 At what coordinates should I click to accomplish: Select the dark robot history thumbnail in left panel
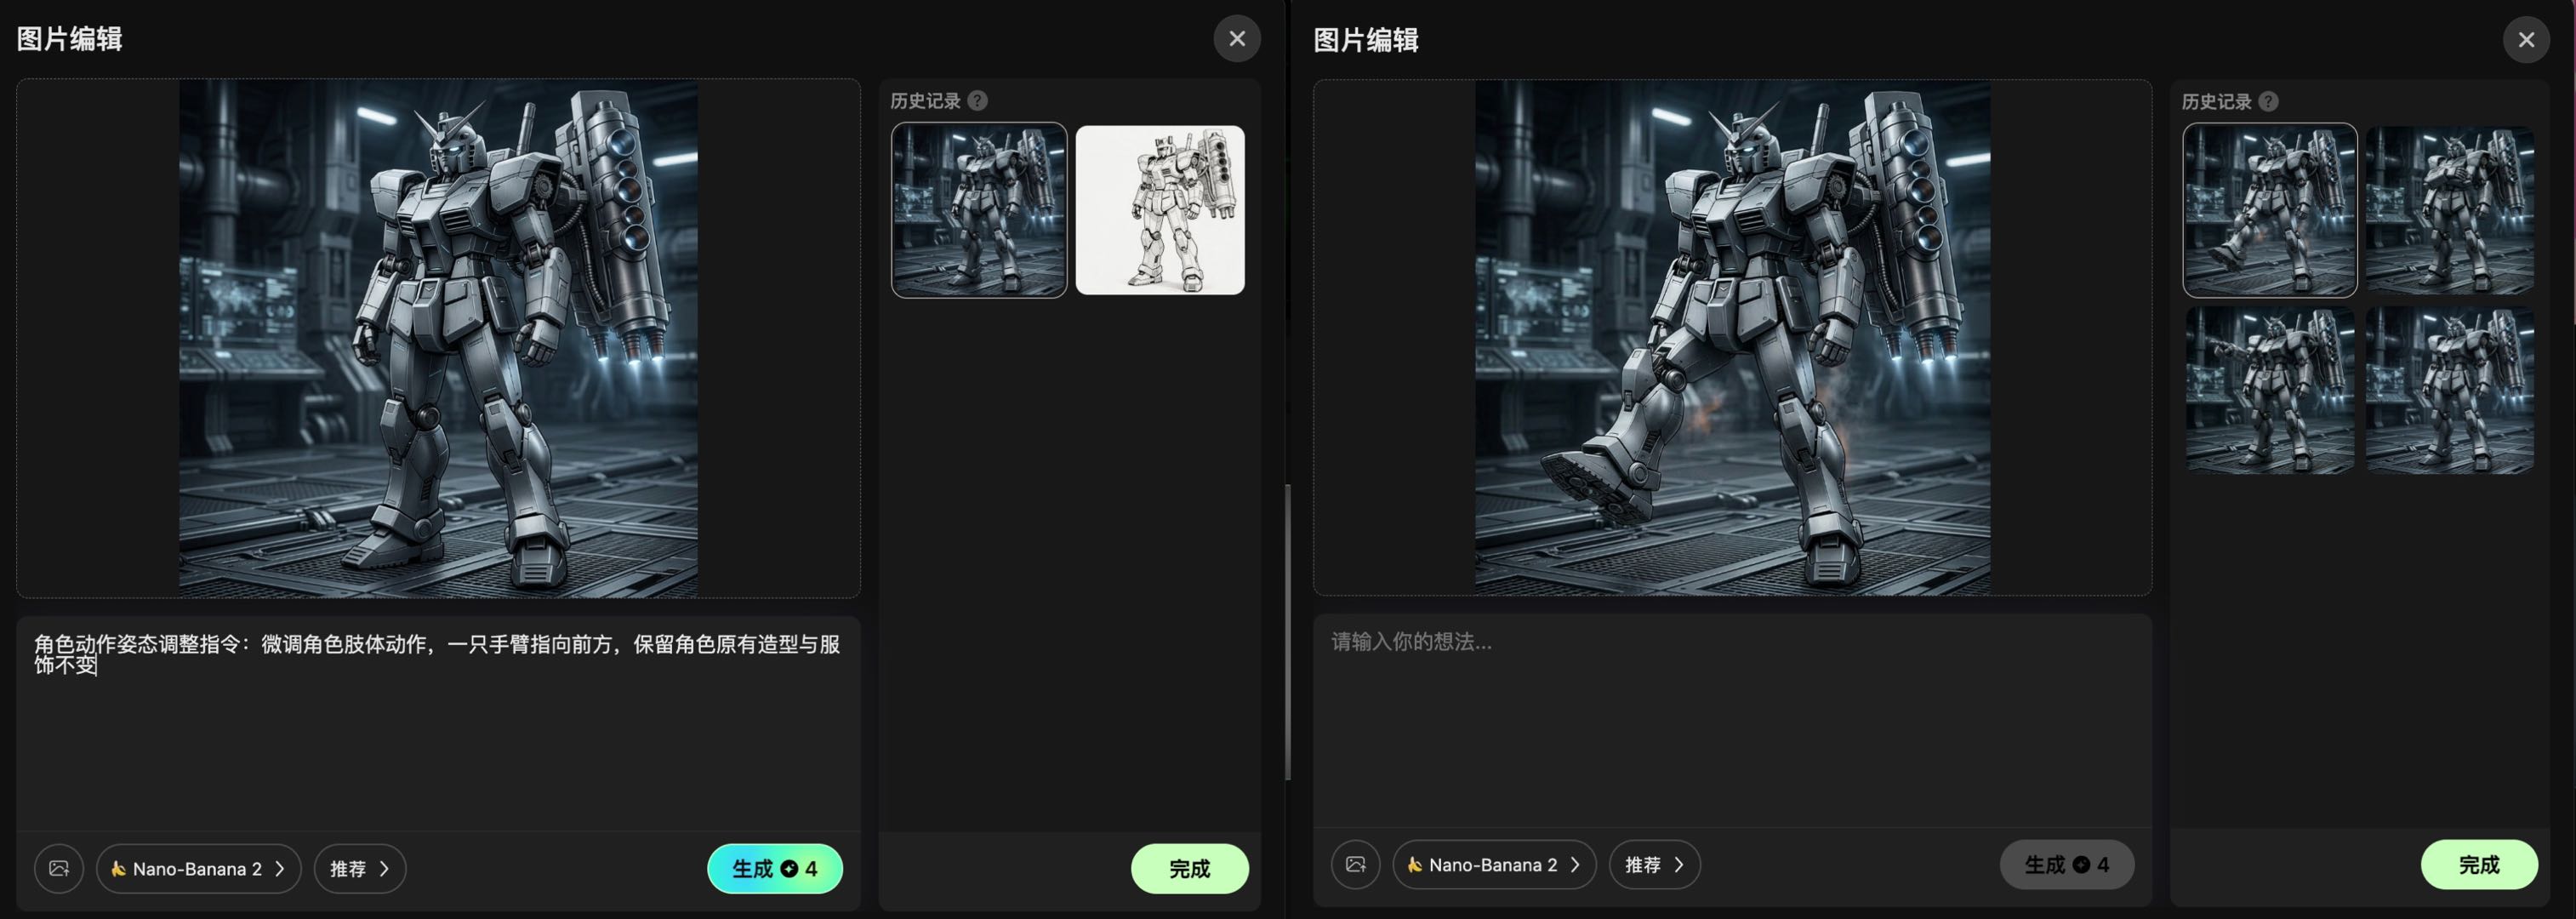pos(979,210)
